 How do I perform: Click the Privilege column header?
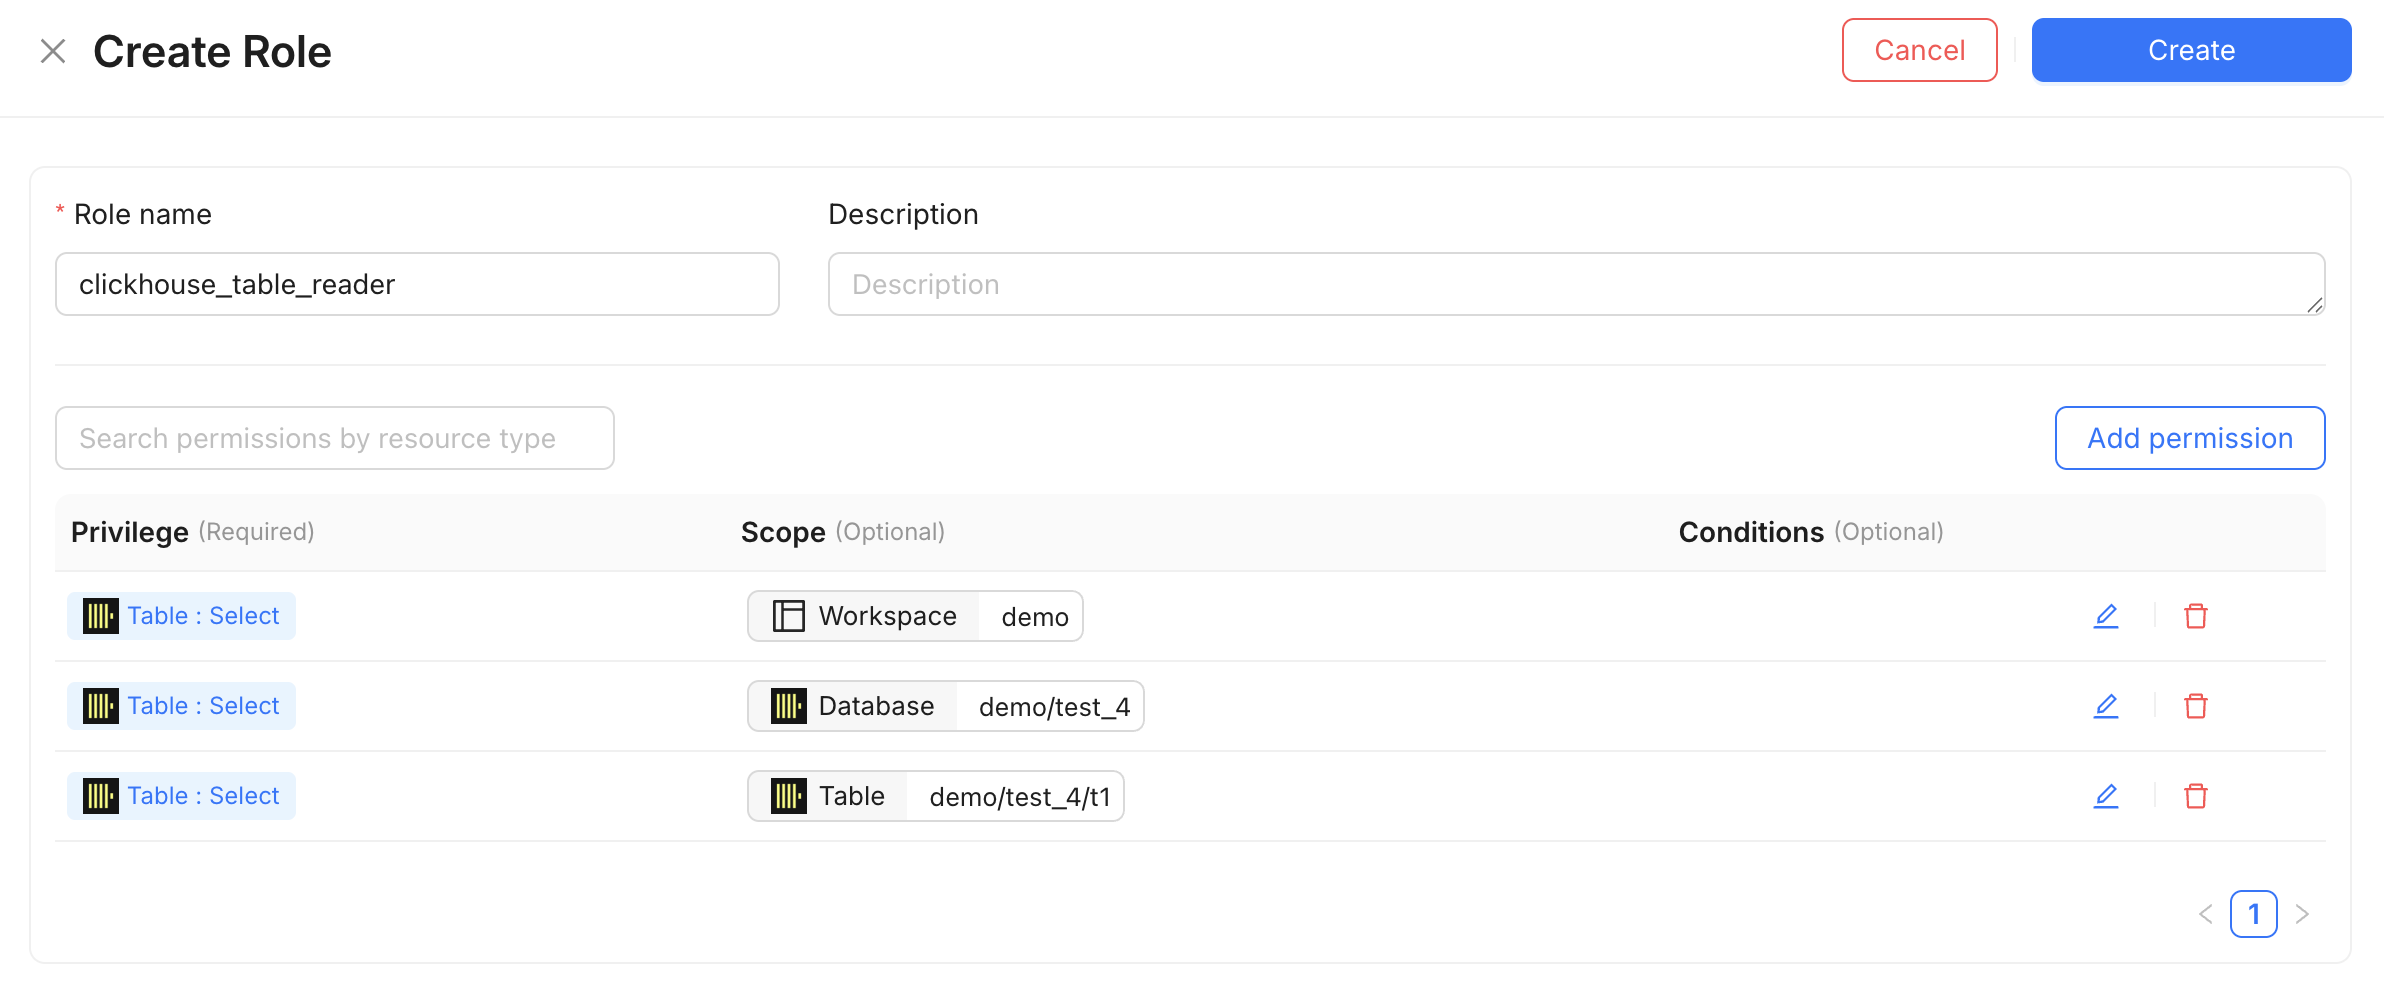pyautogui.click(x=130, y=532)
